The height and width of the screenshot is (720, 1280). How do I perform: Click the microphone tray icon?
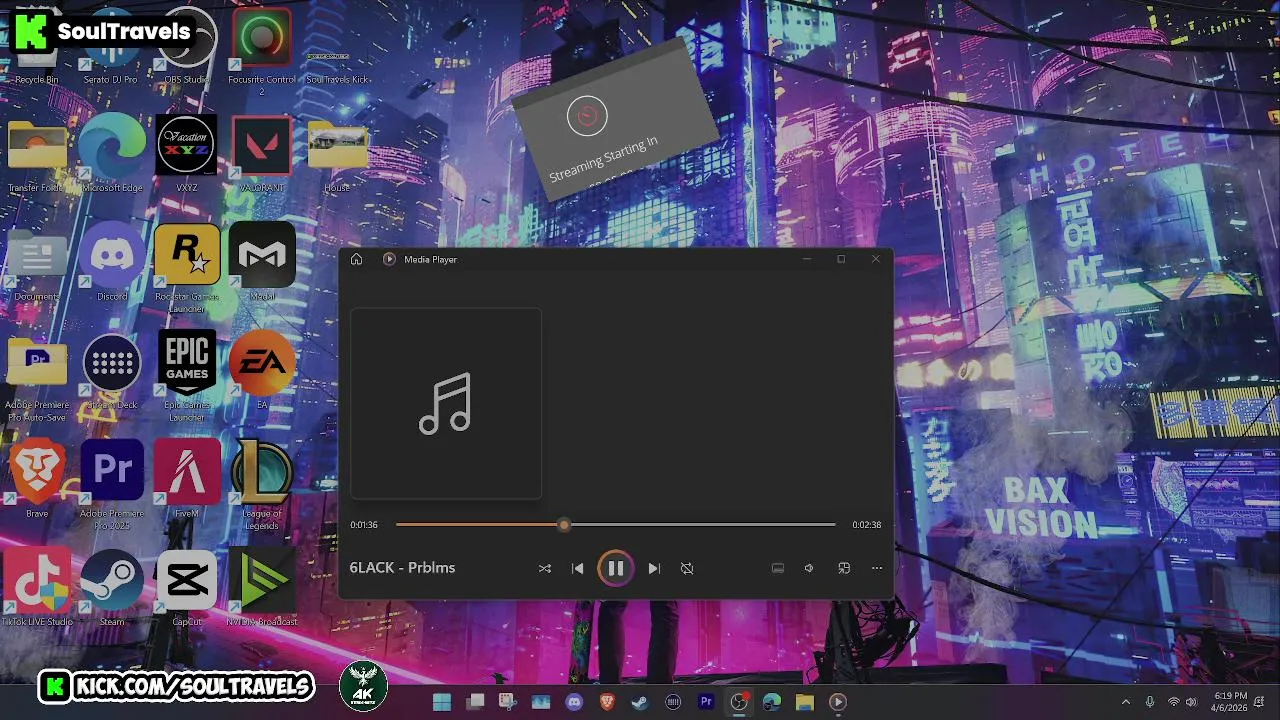1150,702
